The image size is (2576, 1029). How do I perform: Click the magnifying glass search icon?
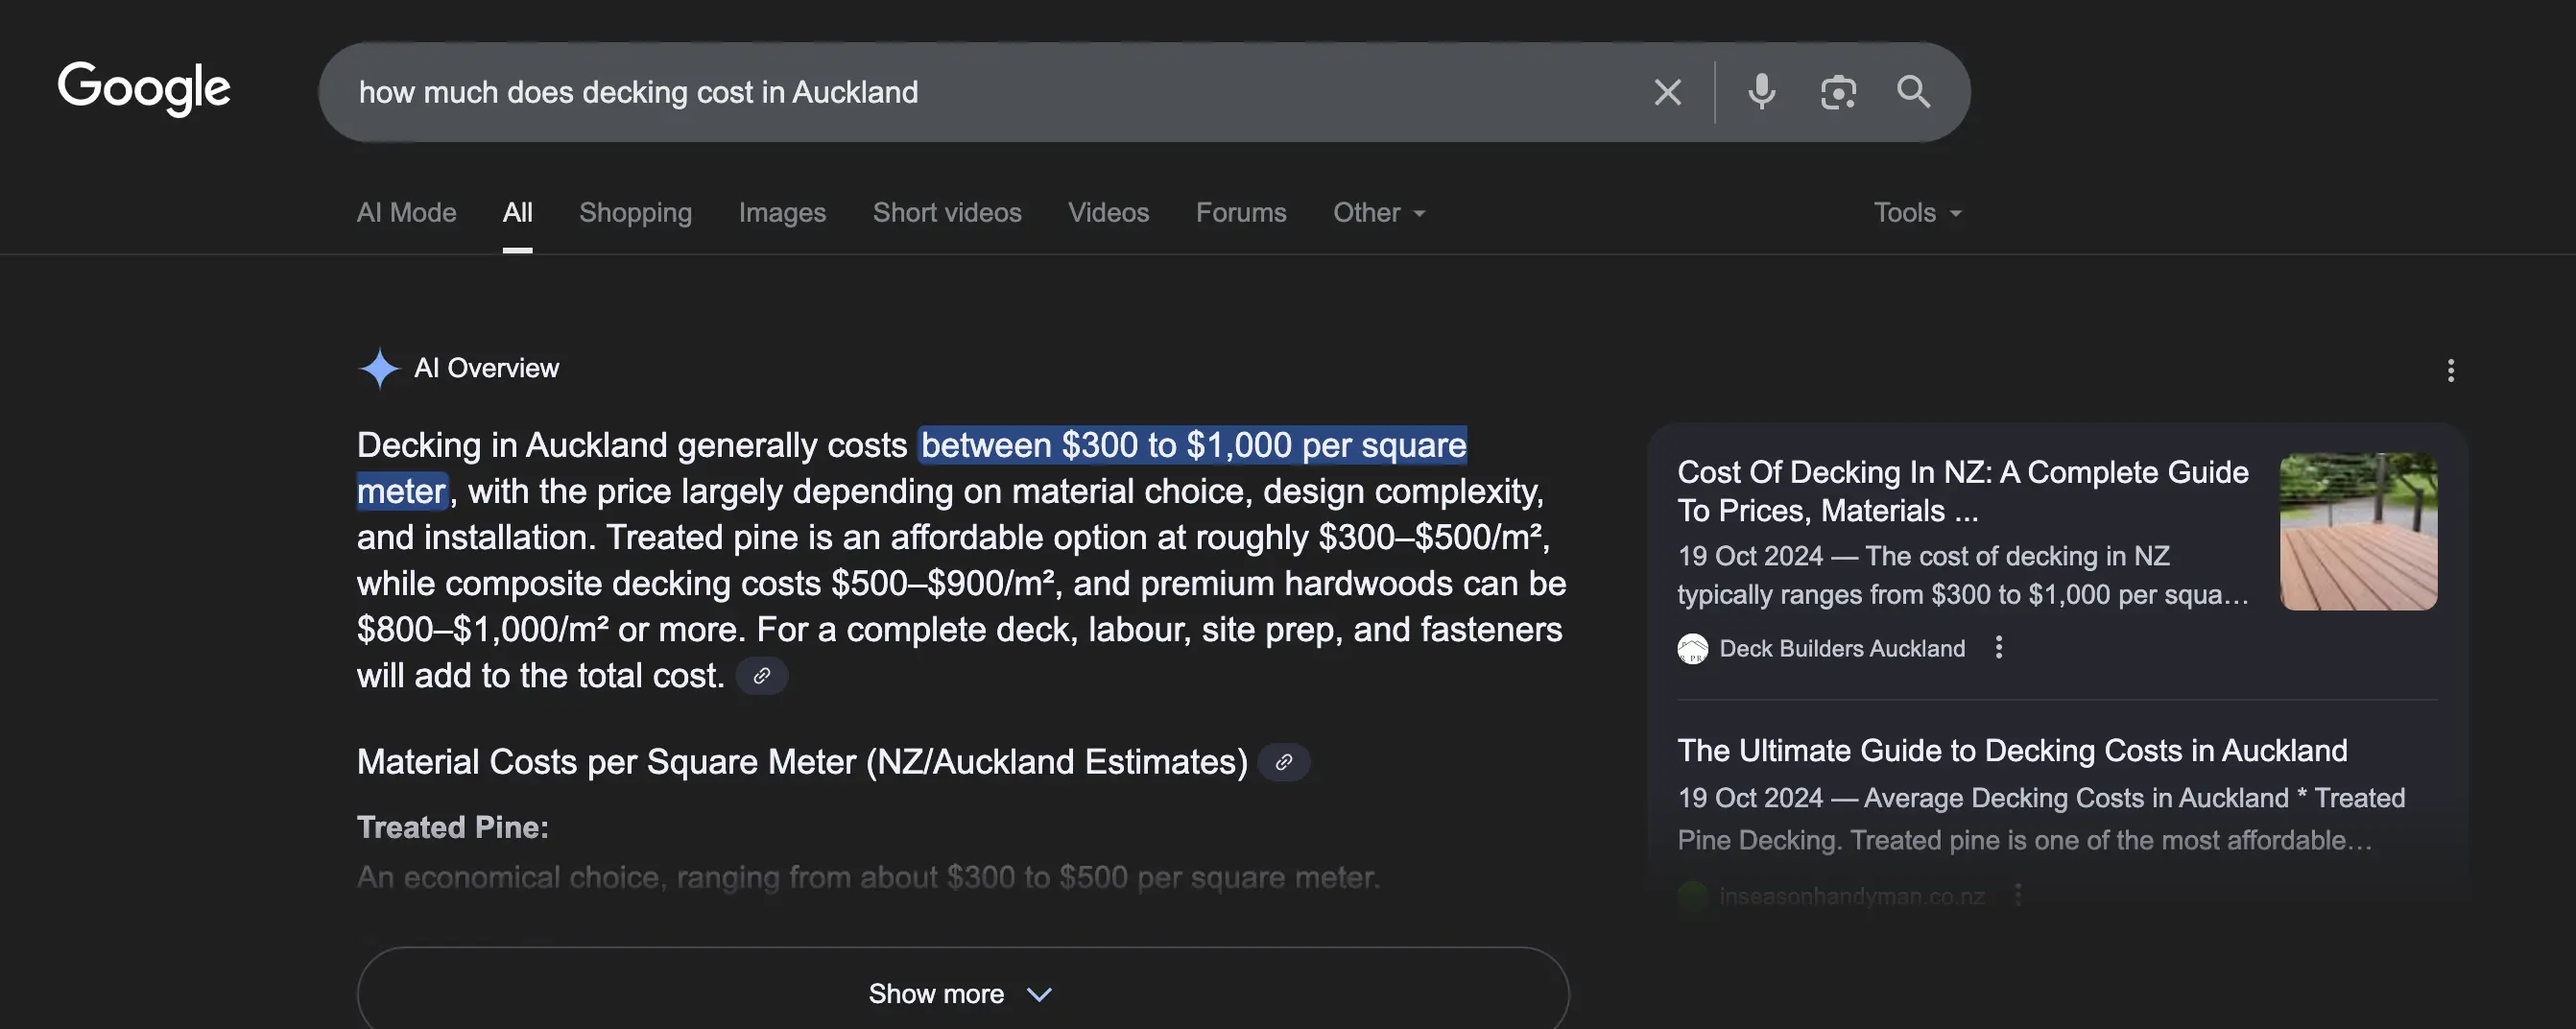coord(1913,92)
